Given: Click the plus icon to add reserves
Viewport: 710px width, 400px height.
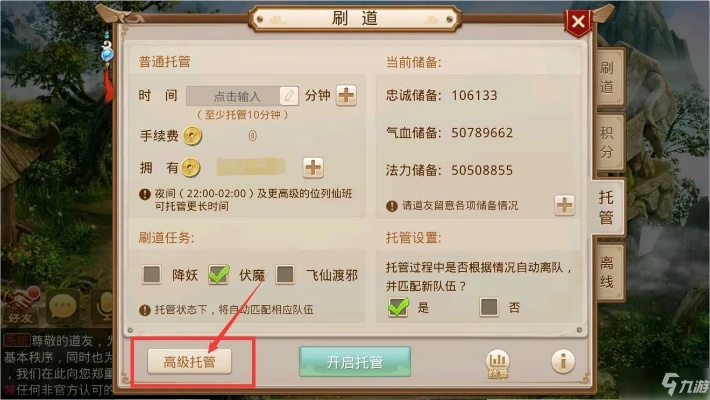Looking at the screenshot, I should (564, 205).
